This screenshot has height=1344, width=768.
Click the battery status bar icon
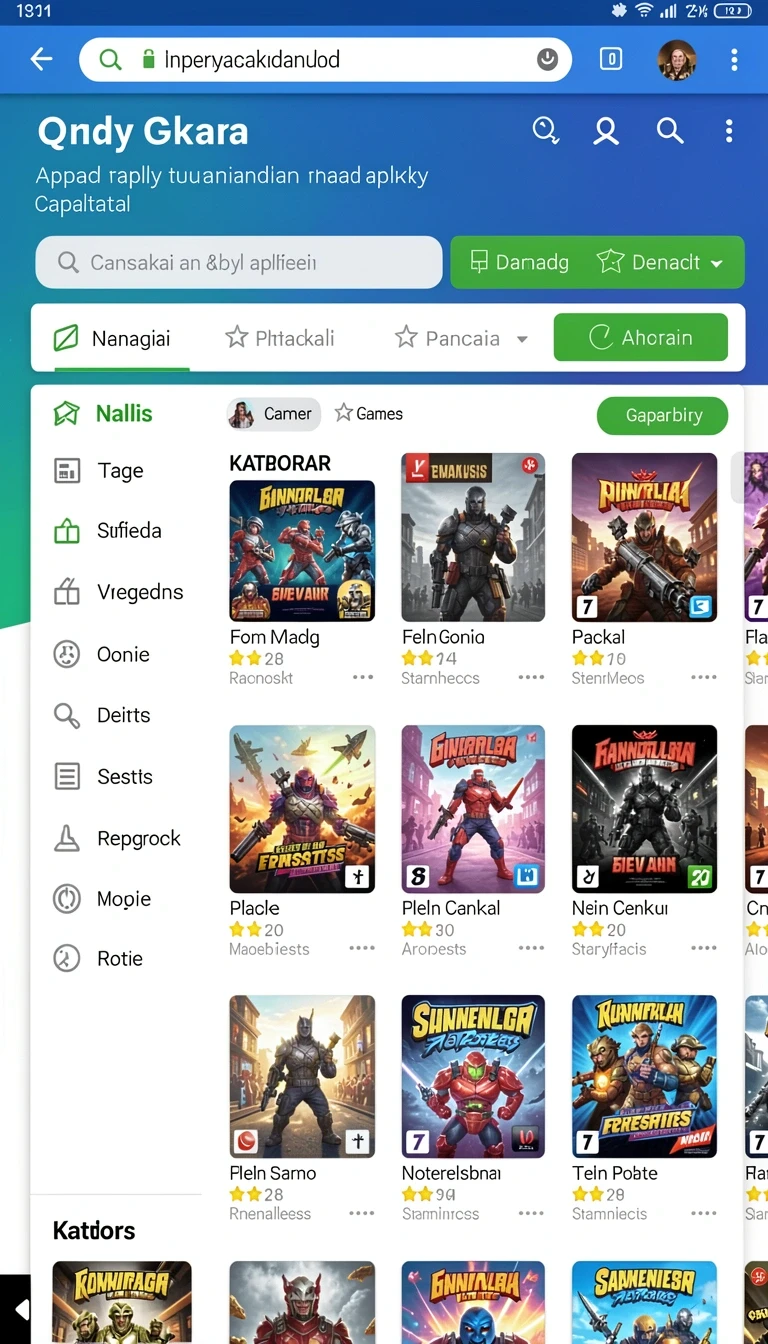click(x=734, y=10)
